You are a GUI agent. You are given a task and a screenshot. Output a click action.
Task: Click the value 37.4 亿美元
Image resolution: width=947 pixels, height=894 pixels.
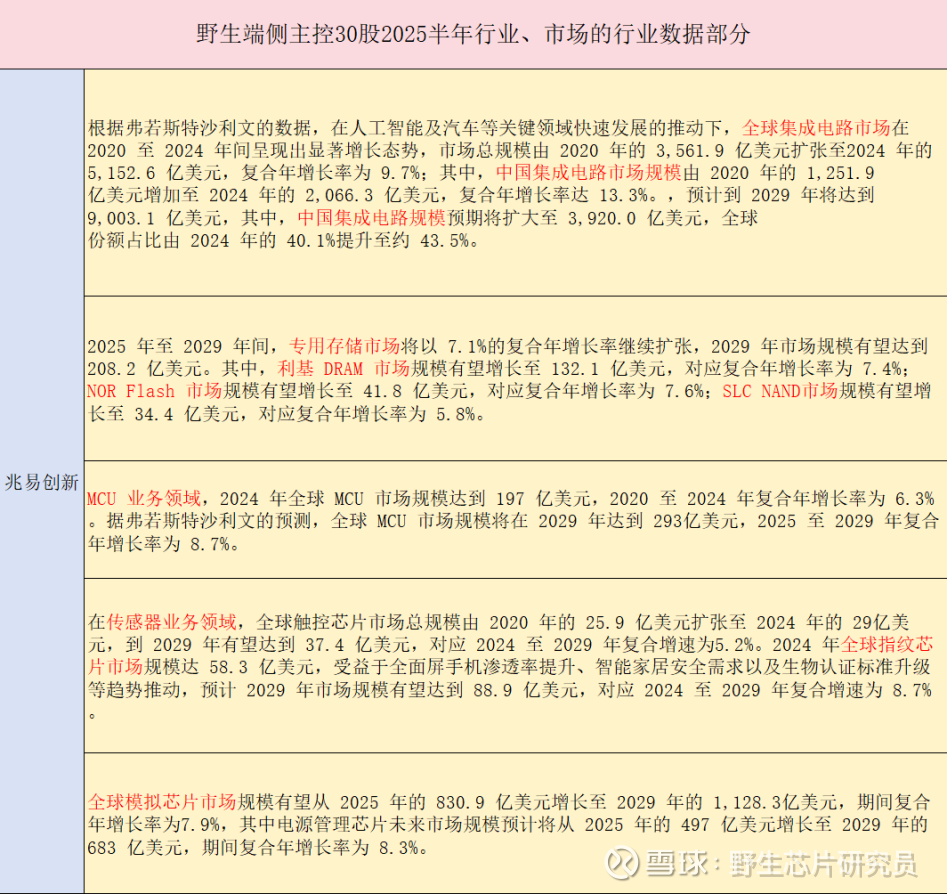[358, 645]
